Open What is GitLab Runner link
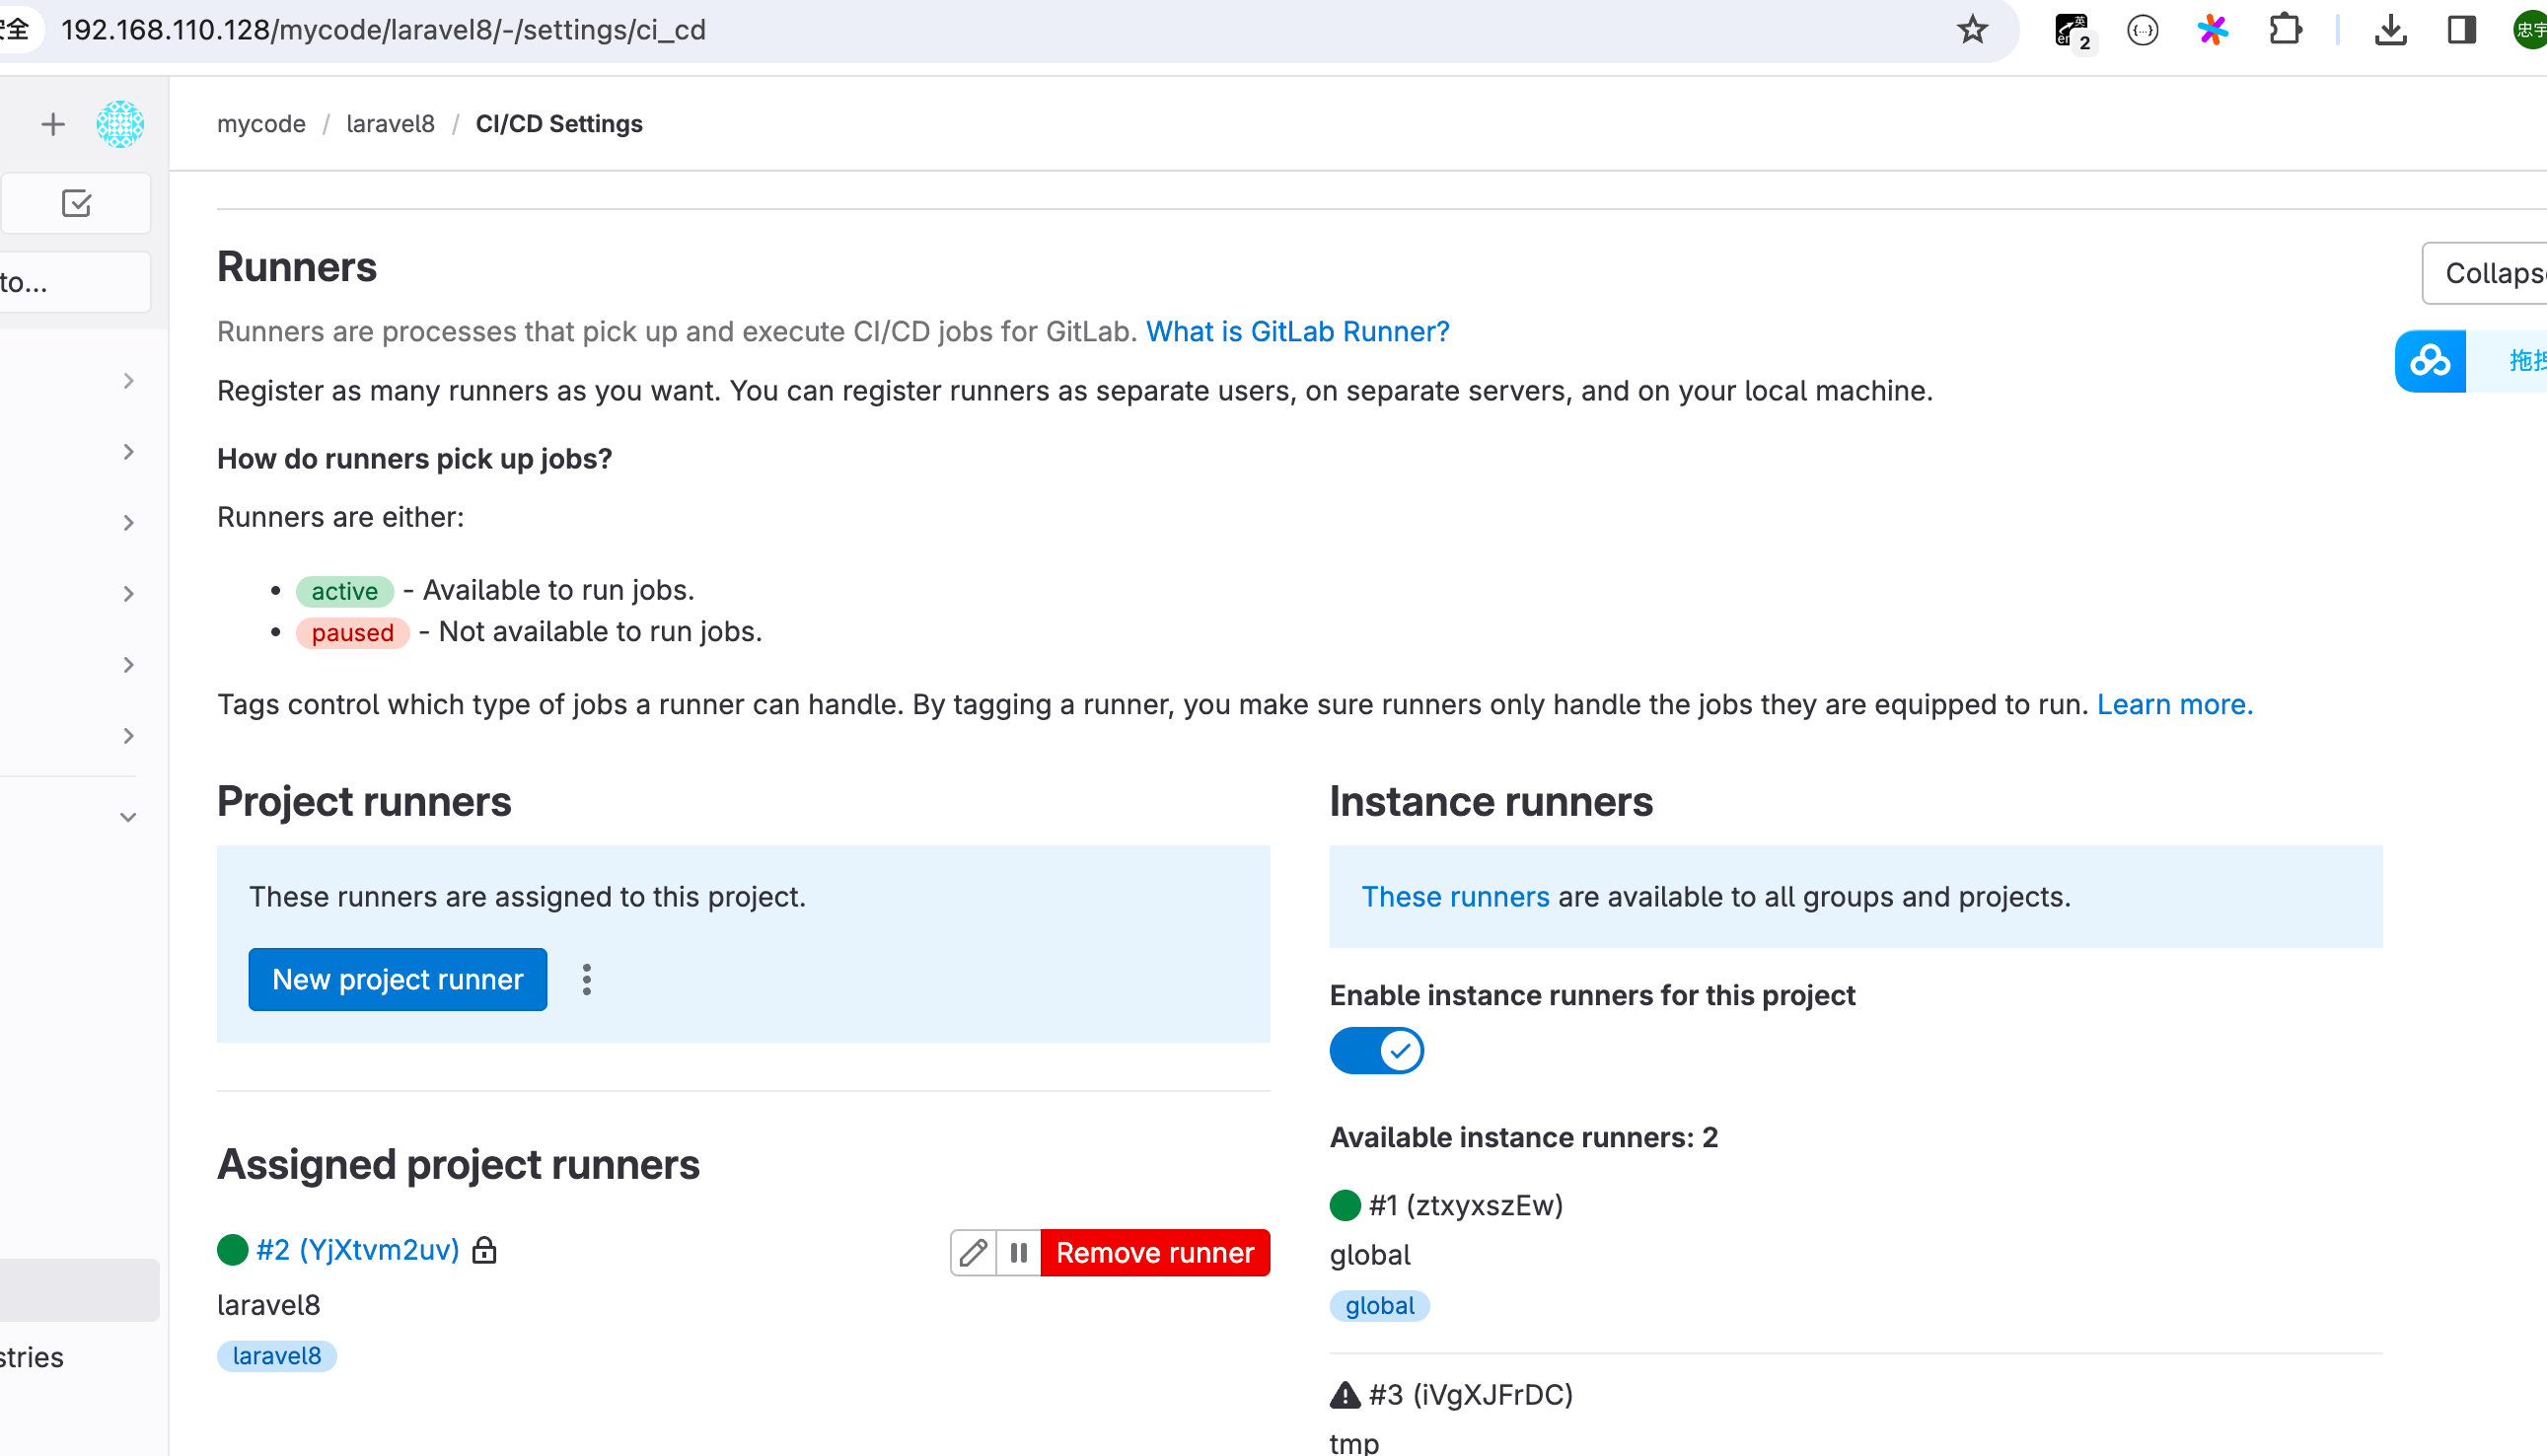The width and height of the screenshot is (2547, 1456). point(1297,331)
